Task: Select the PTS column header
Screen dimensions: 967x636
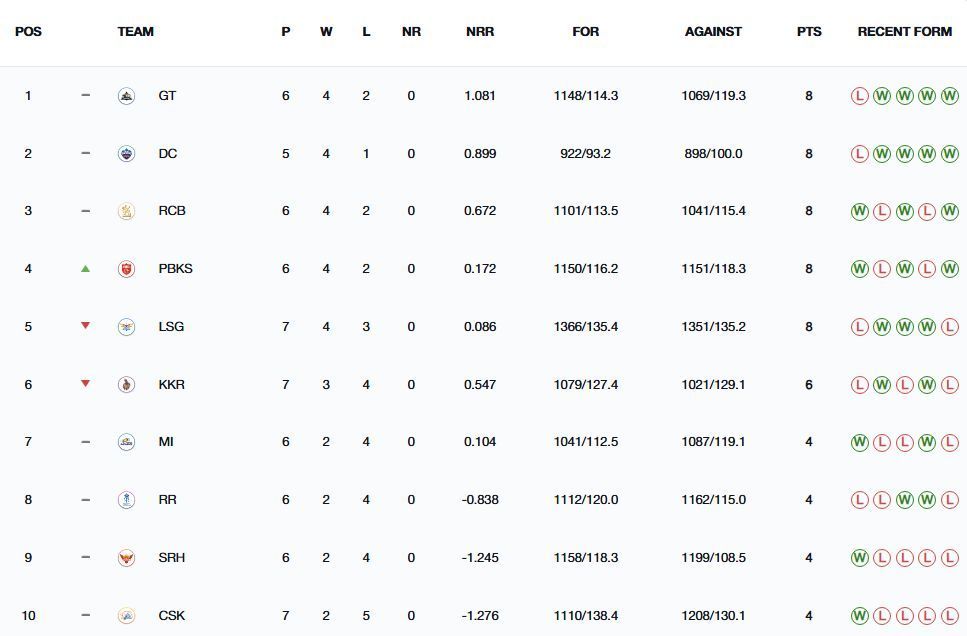Action: [809, 31]
